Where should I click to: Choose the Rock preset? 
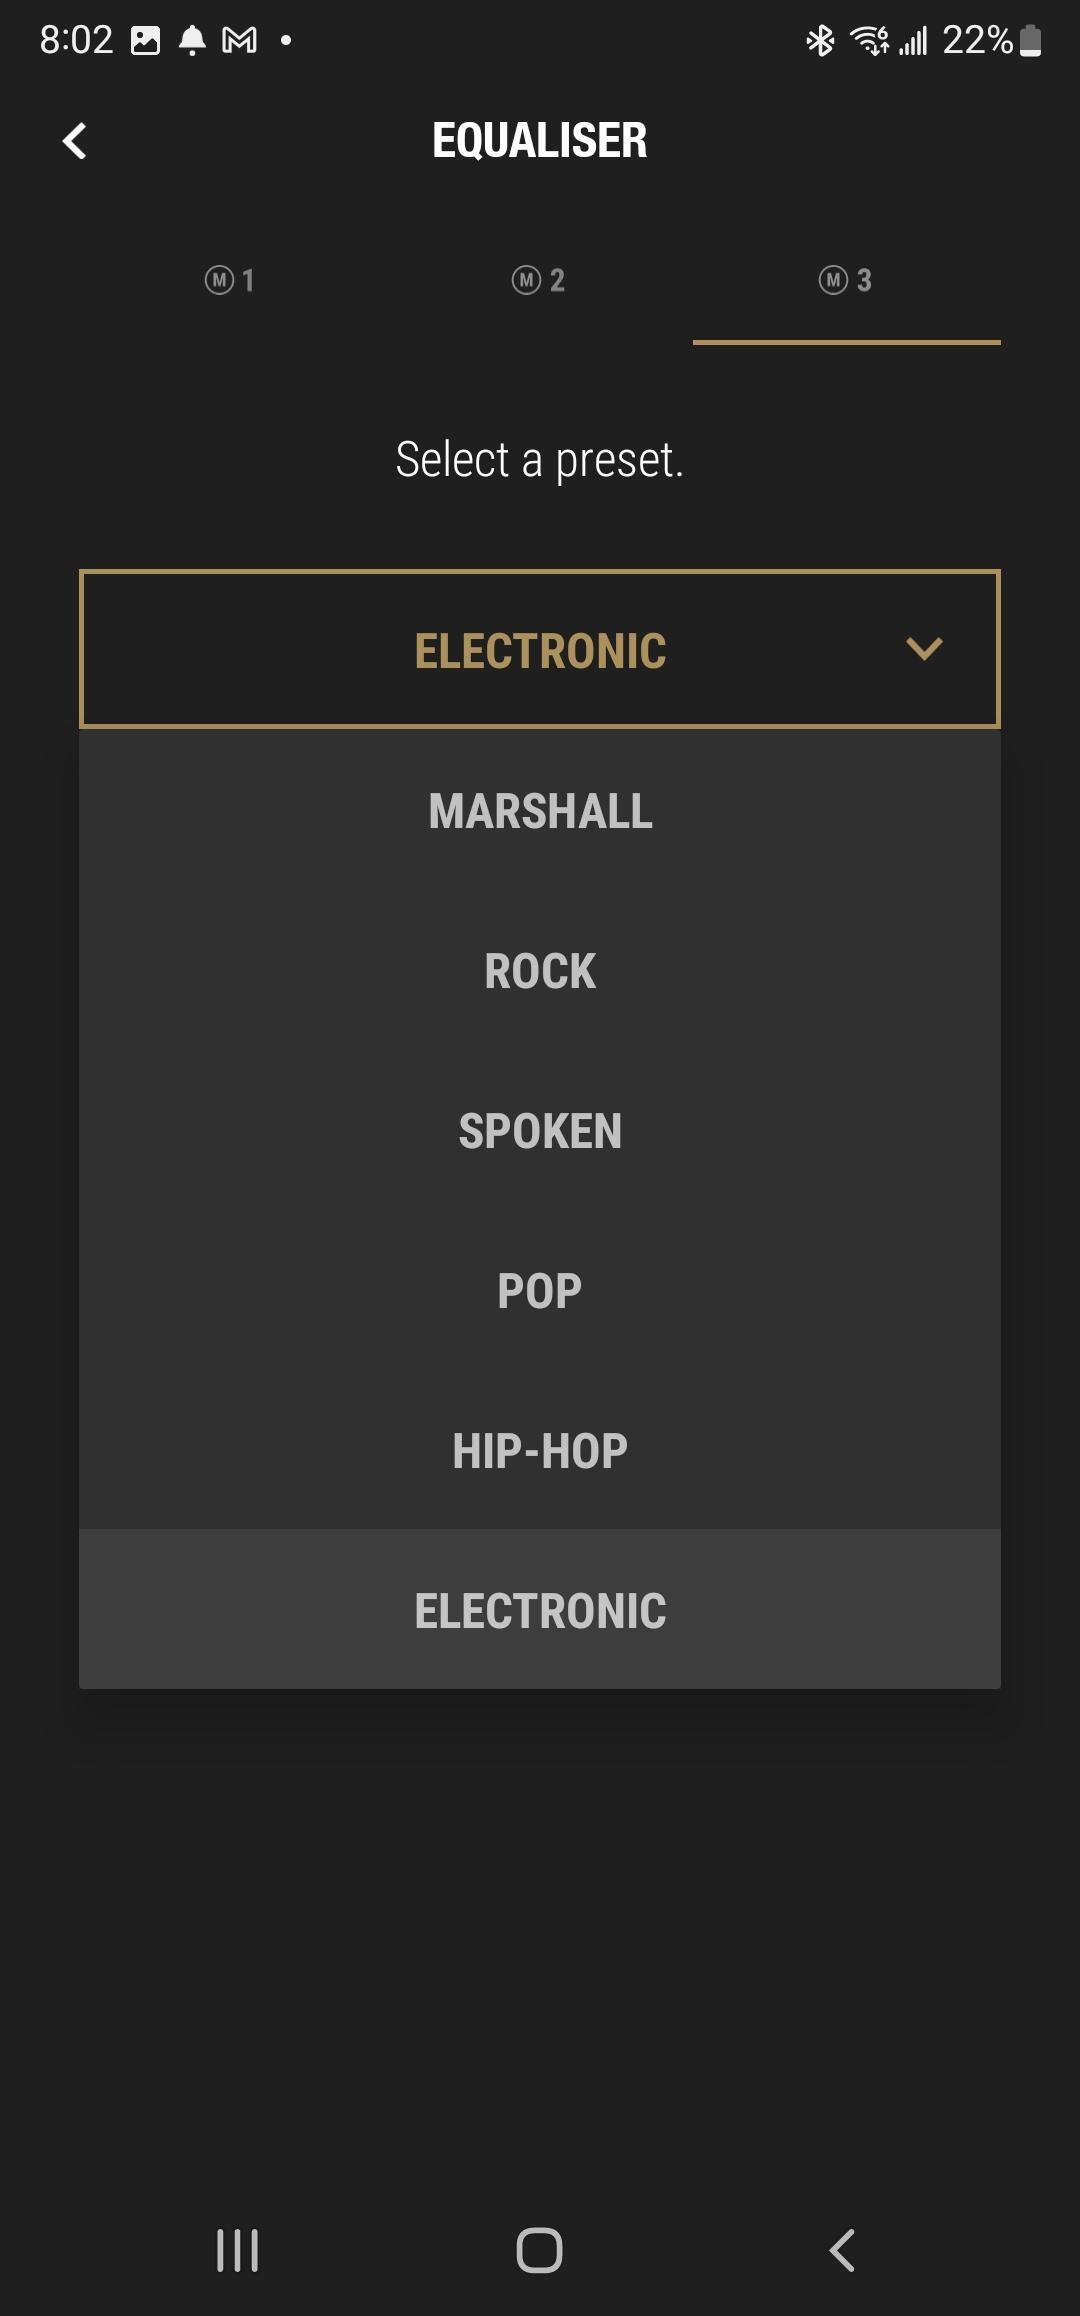coord(540,971)
